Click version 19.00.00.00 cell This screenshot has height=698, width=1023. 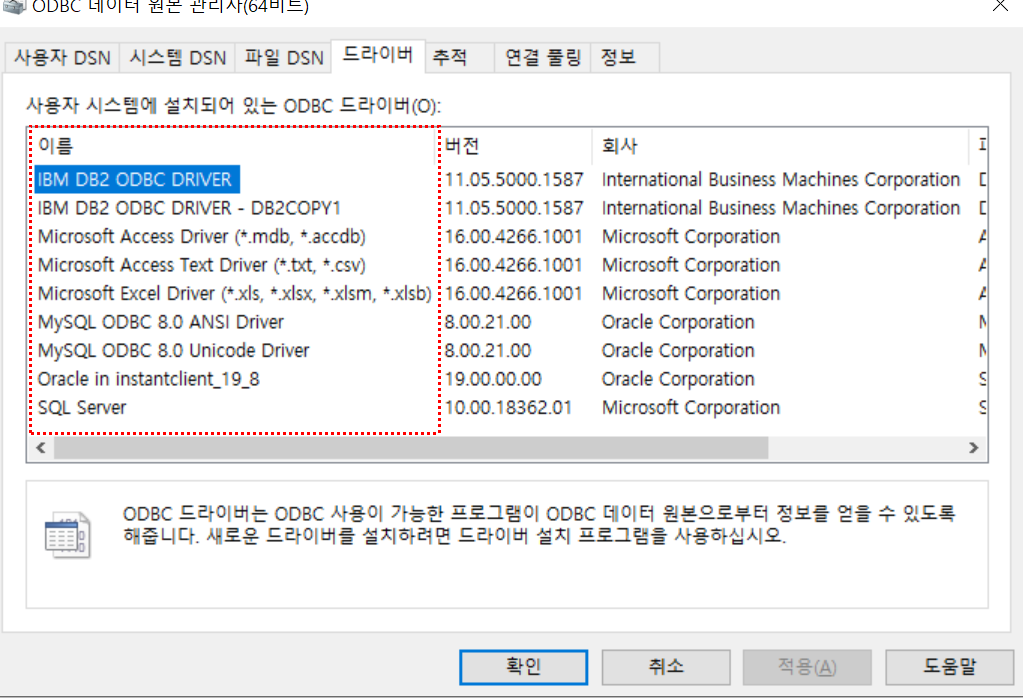coord(493,379)
